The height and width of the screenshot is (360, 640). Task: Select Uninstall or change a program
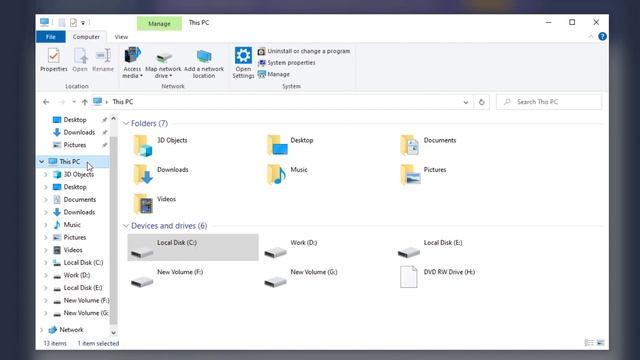(304, 51)
